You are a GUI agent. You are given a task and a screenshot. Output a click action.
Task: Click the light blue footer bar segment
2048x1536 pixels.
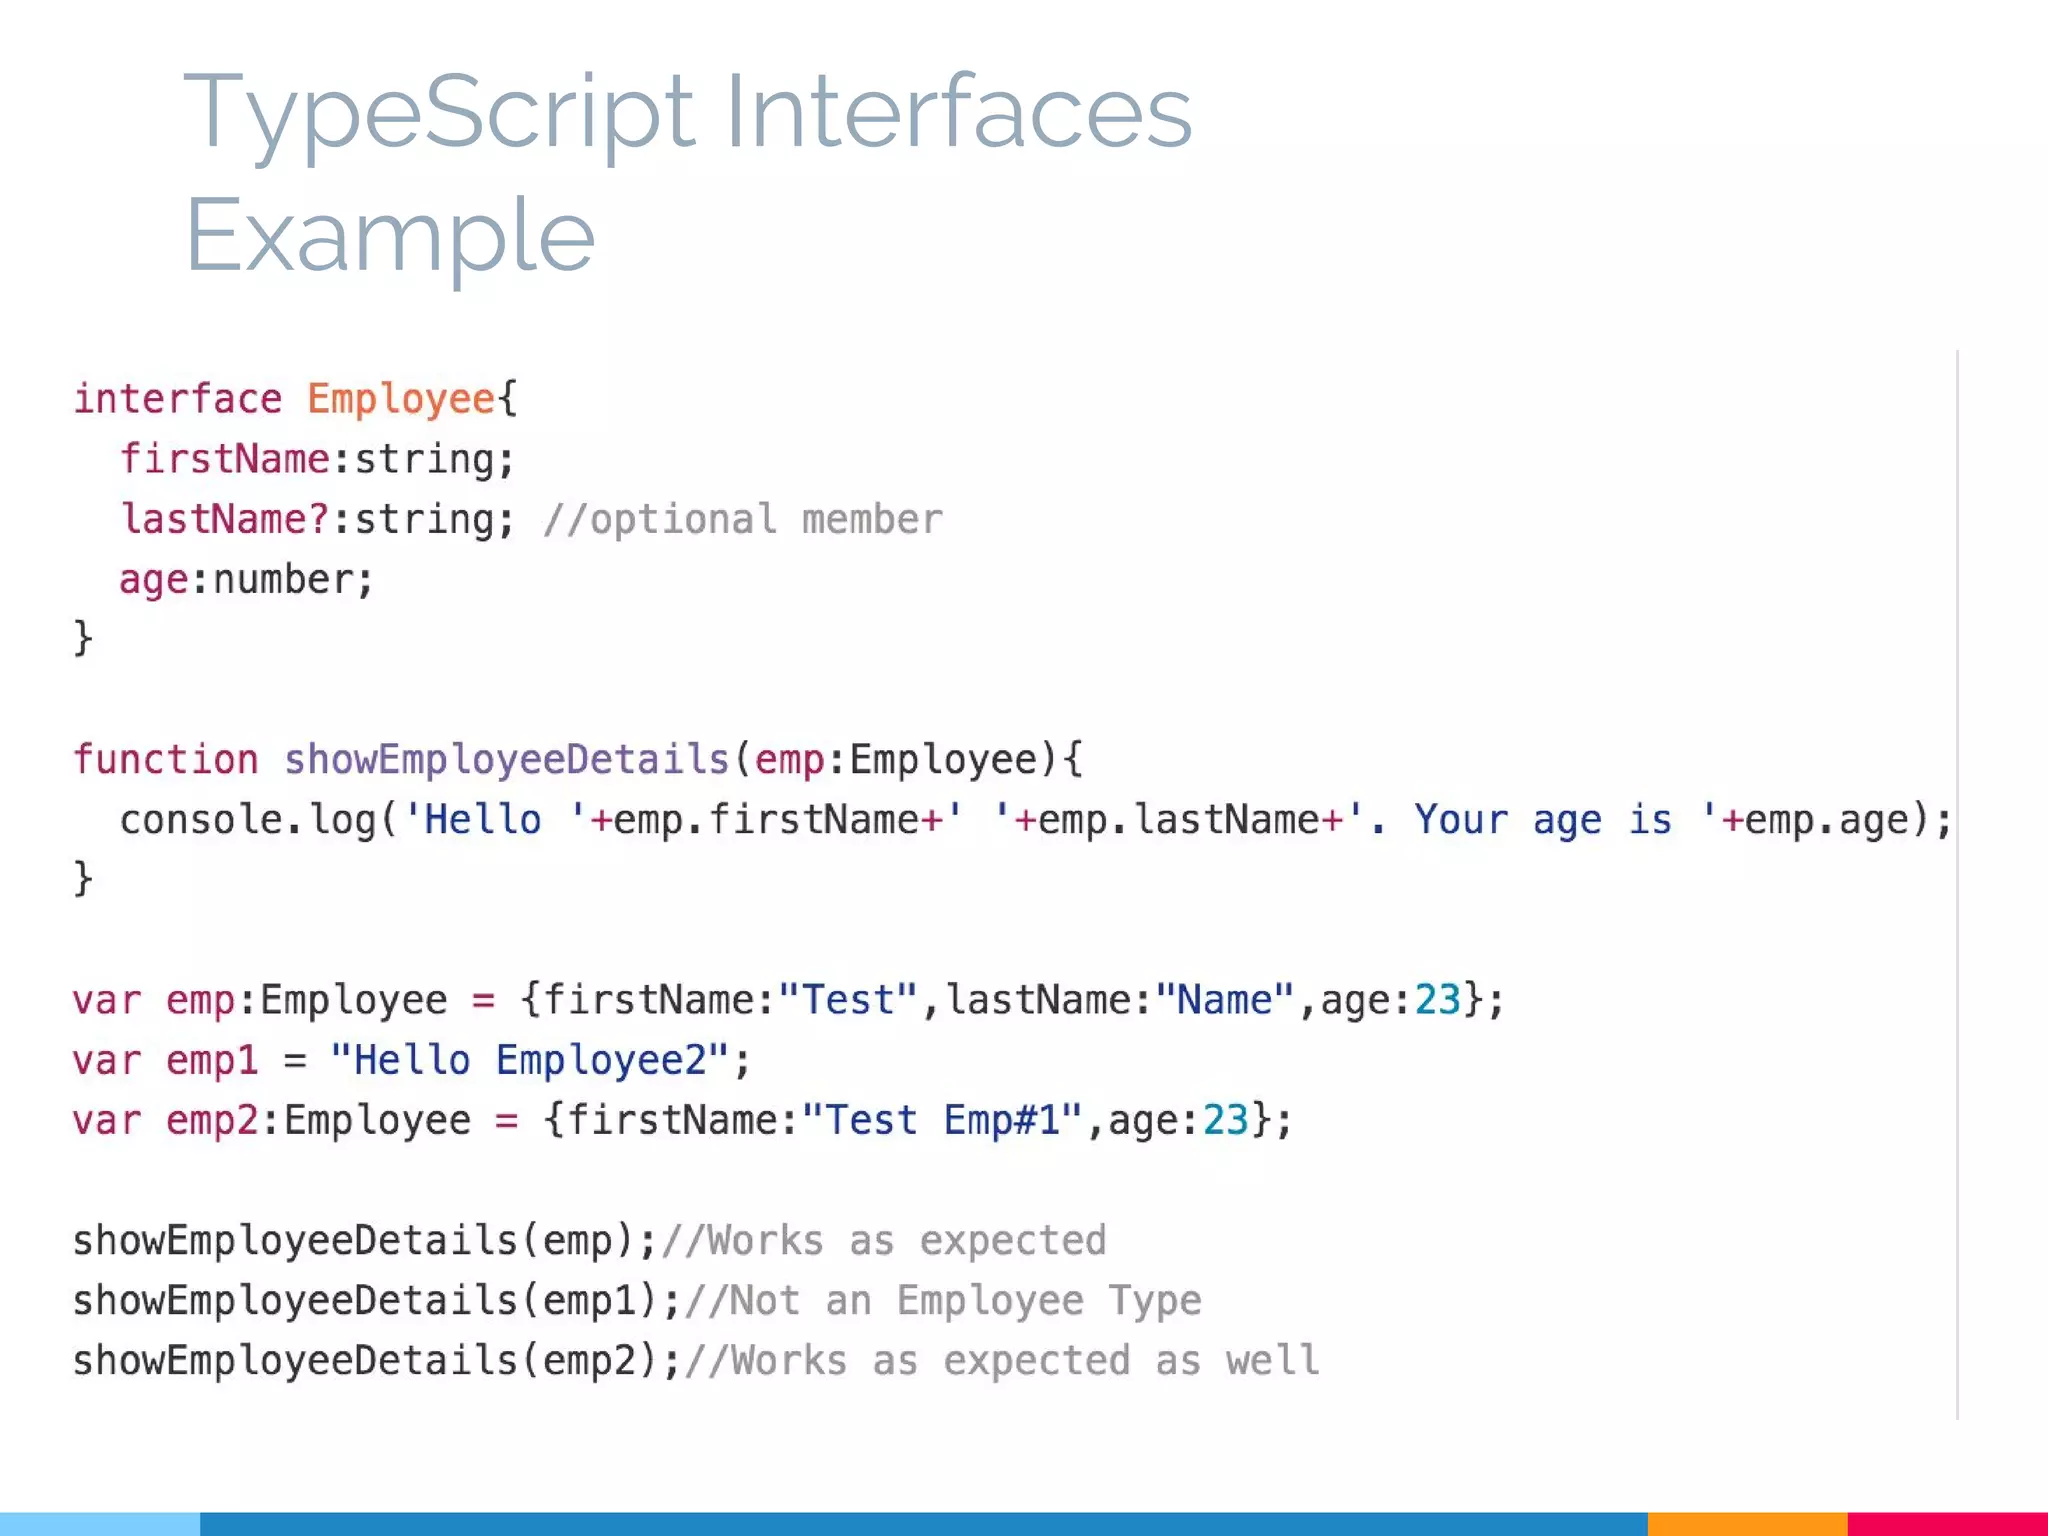(100, 1523)
